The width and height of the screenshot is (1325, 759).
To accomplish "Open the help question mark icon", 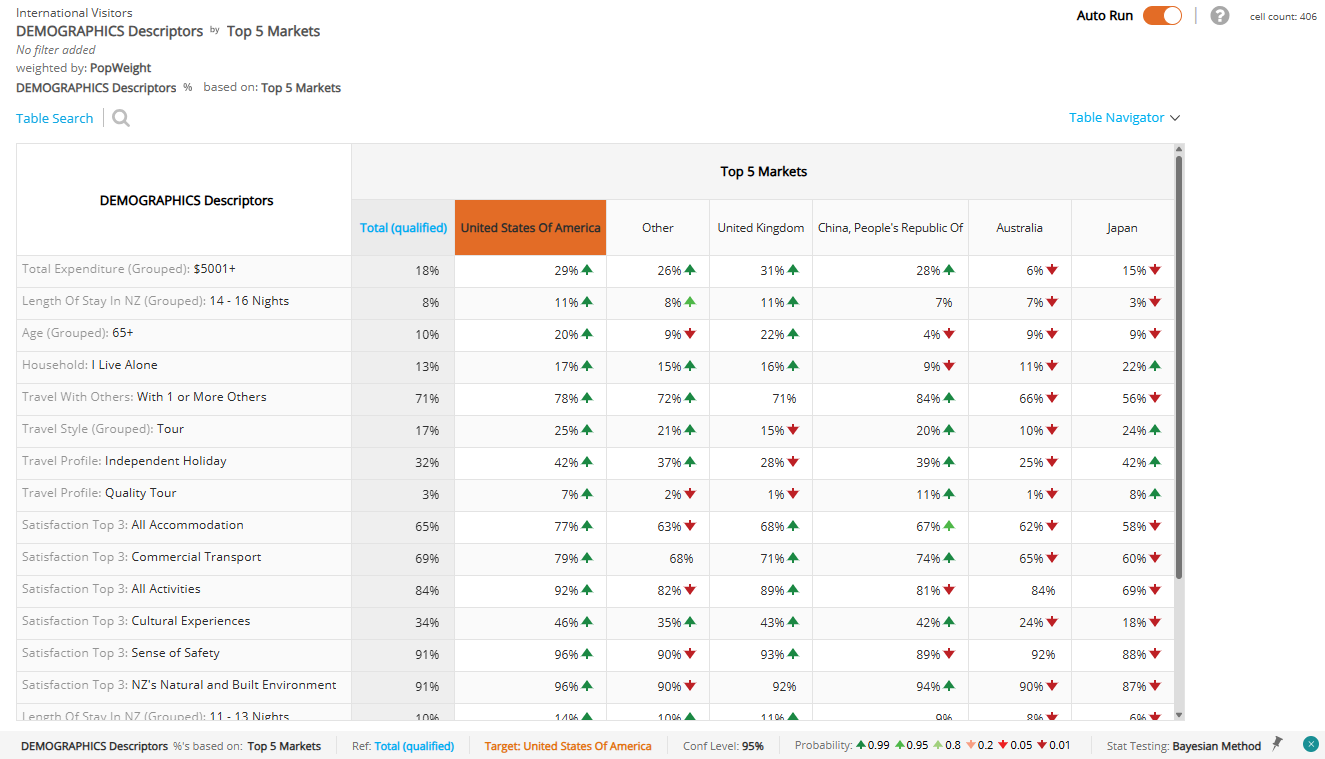I will (1220, 16).
